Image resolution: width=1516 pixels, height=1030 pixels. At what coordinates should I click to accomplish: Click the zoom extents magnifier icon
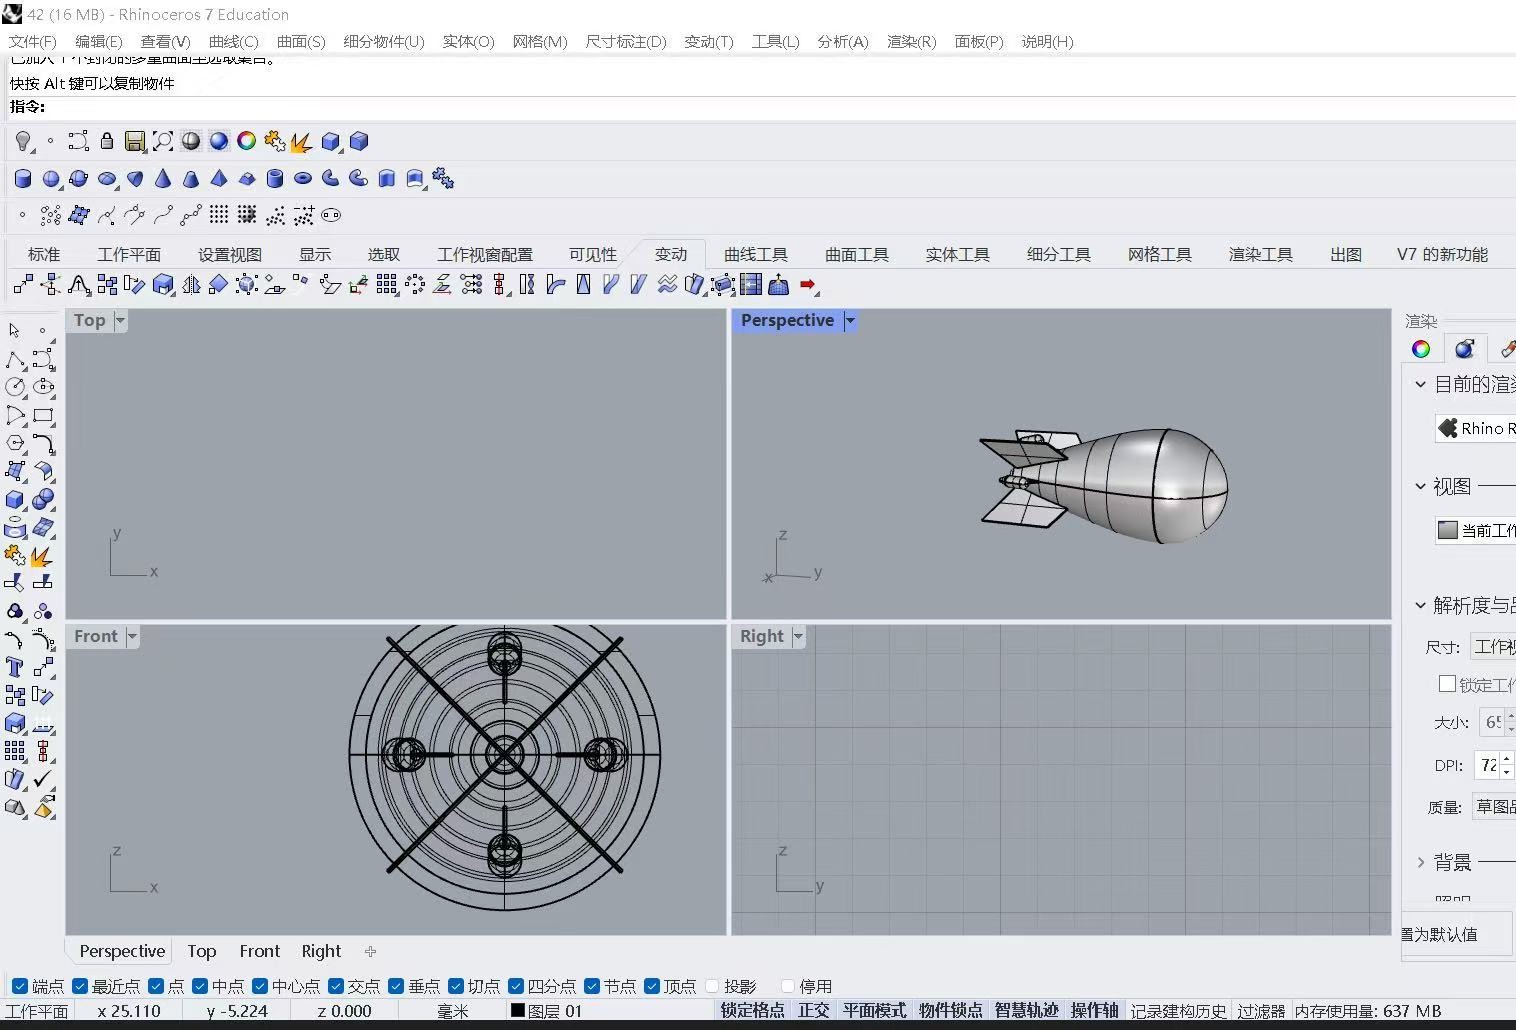163,141
